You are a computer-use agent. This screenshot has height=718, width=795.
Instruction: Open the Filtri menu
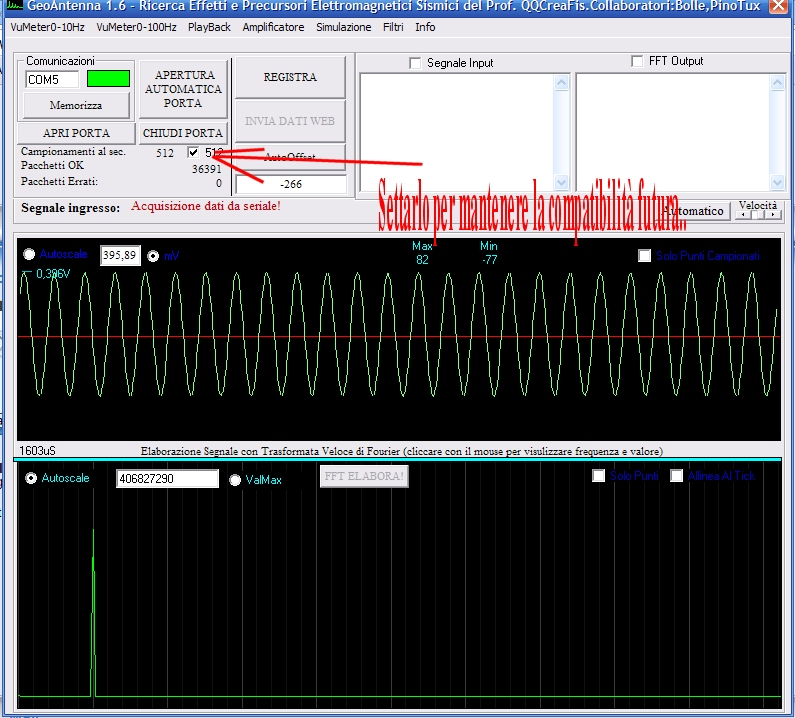coord(393,27)
